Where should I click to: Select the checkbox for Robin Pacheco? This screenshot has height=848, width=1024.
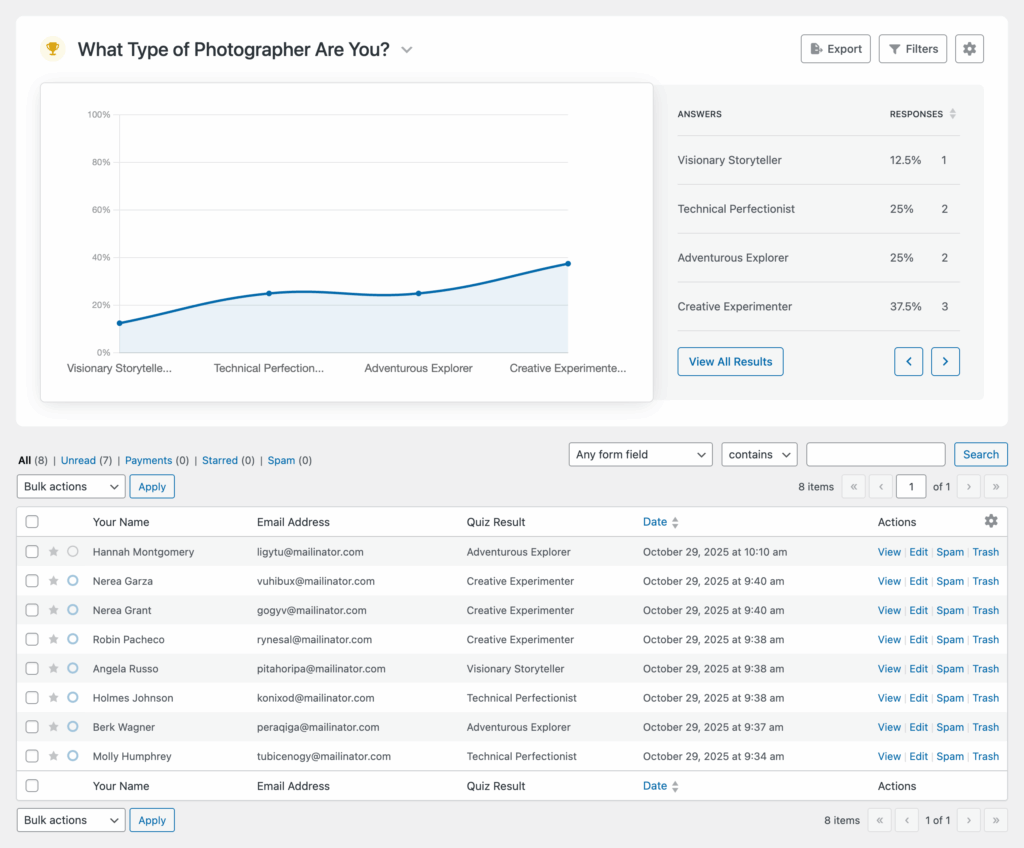tap(32, 639)
